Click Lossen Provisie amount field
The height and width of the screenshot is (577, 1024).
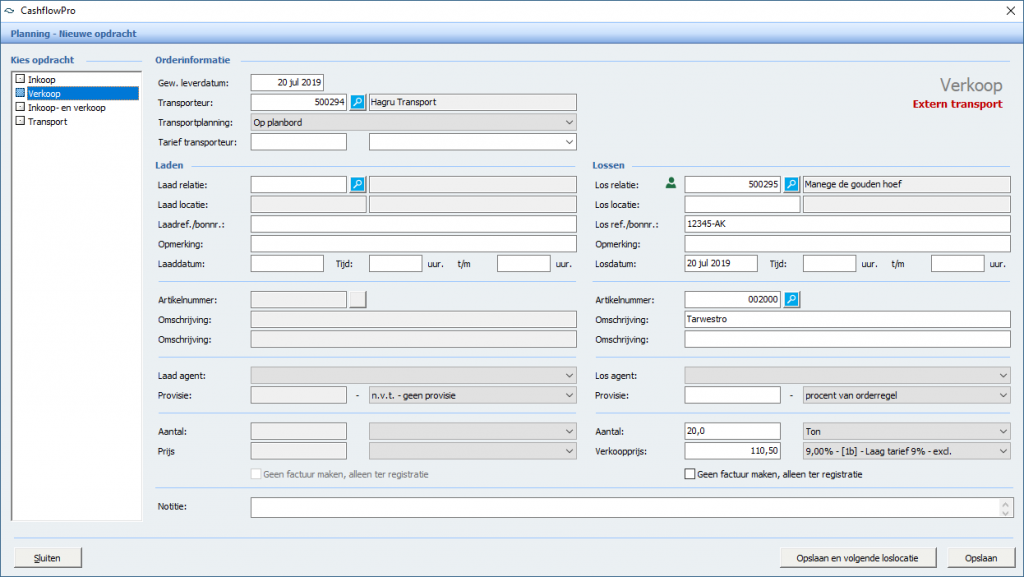pyautogui.click(x=732, y=395)
